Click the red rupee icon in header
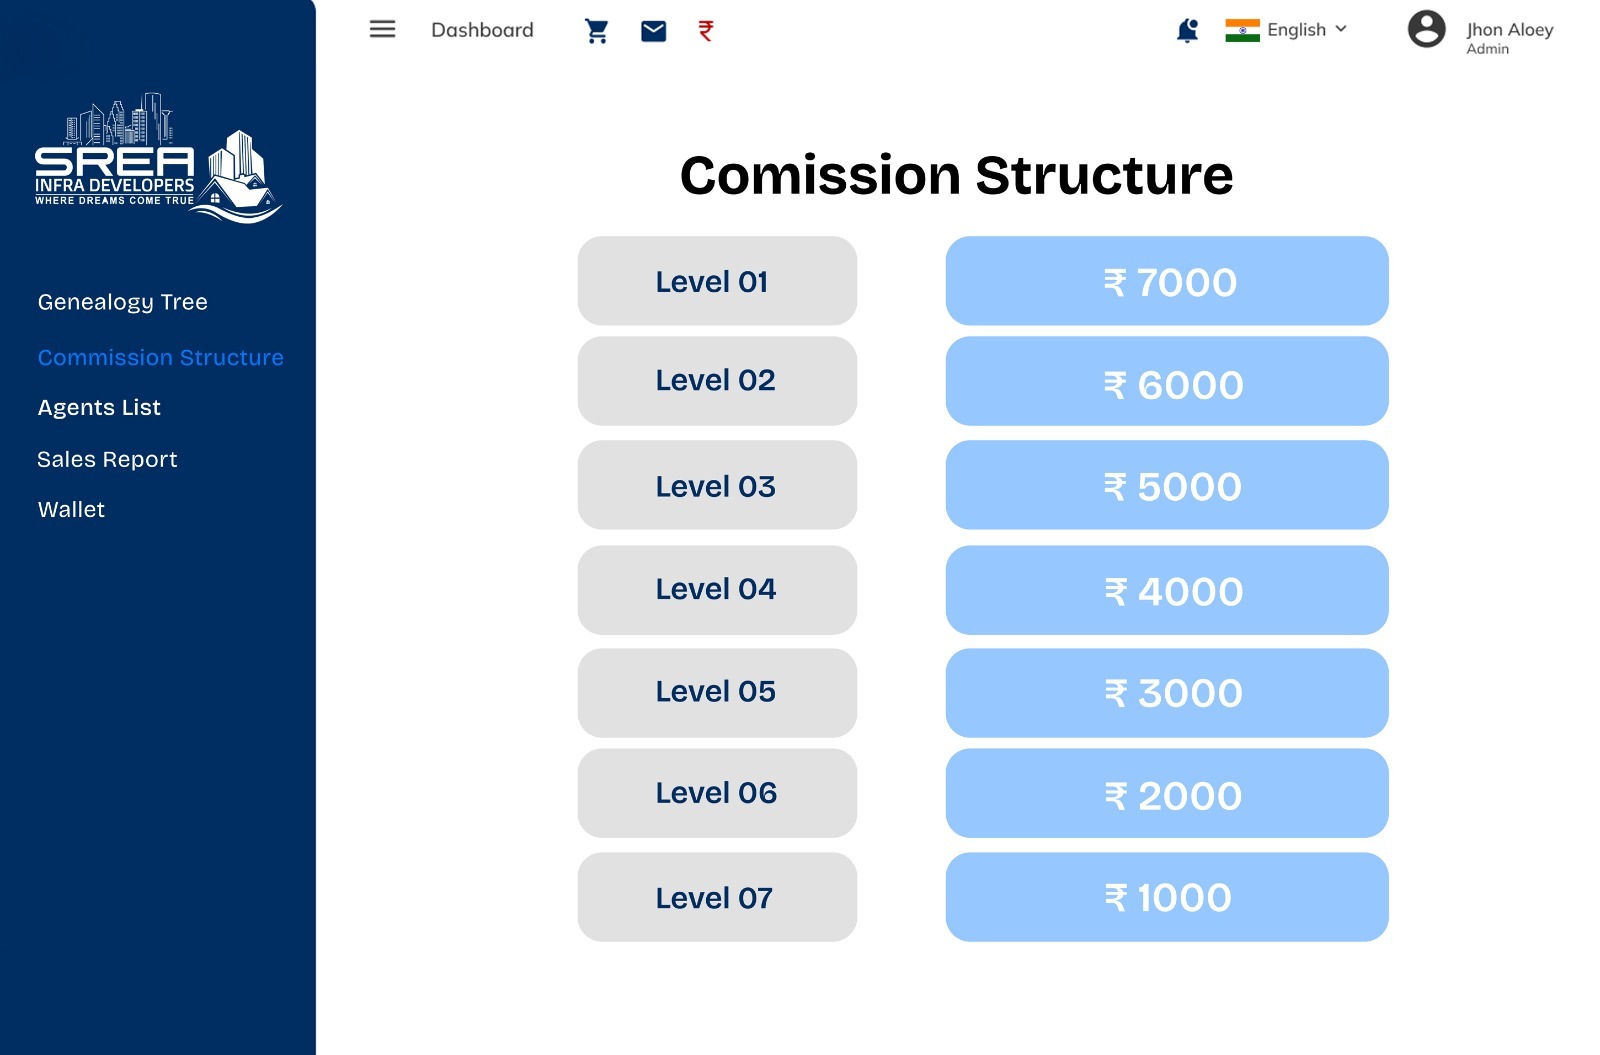1600x1055 pixels. pos(706,31)
